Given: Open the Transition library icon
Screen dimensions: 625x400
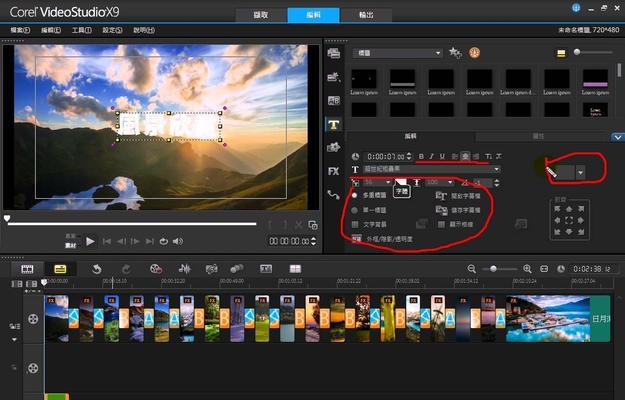Looking at the screenshot, I should (334, 100).
